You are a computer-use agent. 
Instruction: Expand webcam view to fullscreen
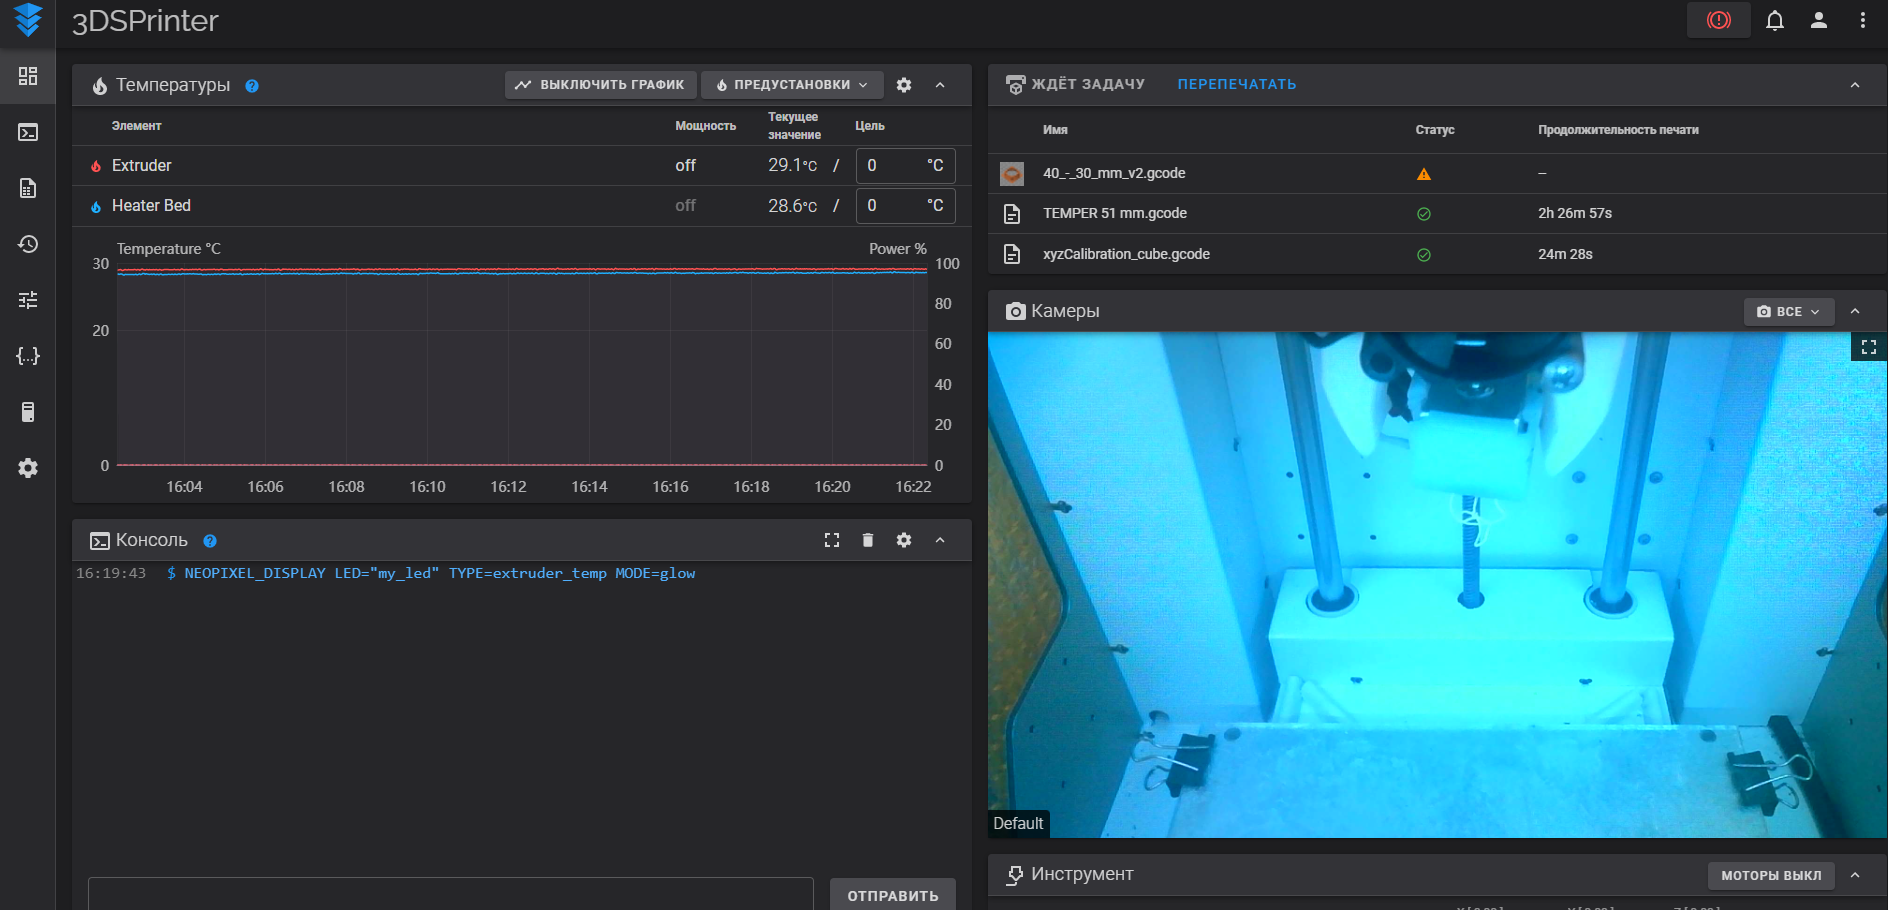click(x=1868, y=347)
